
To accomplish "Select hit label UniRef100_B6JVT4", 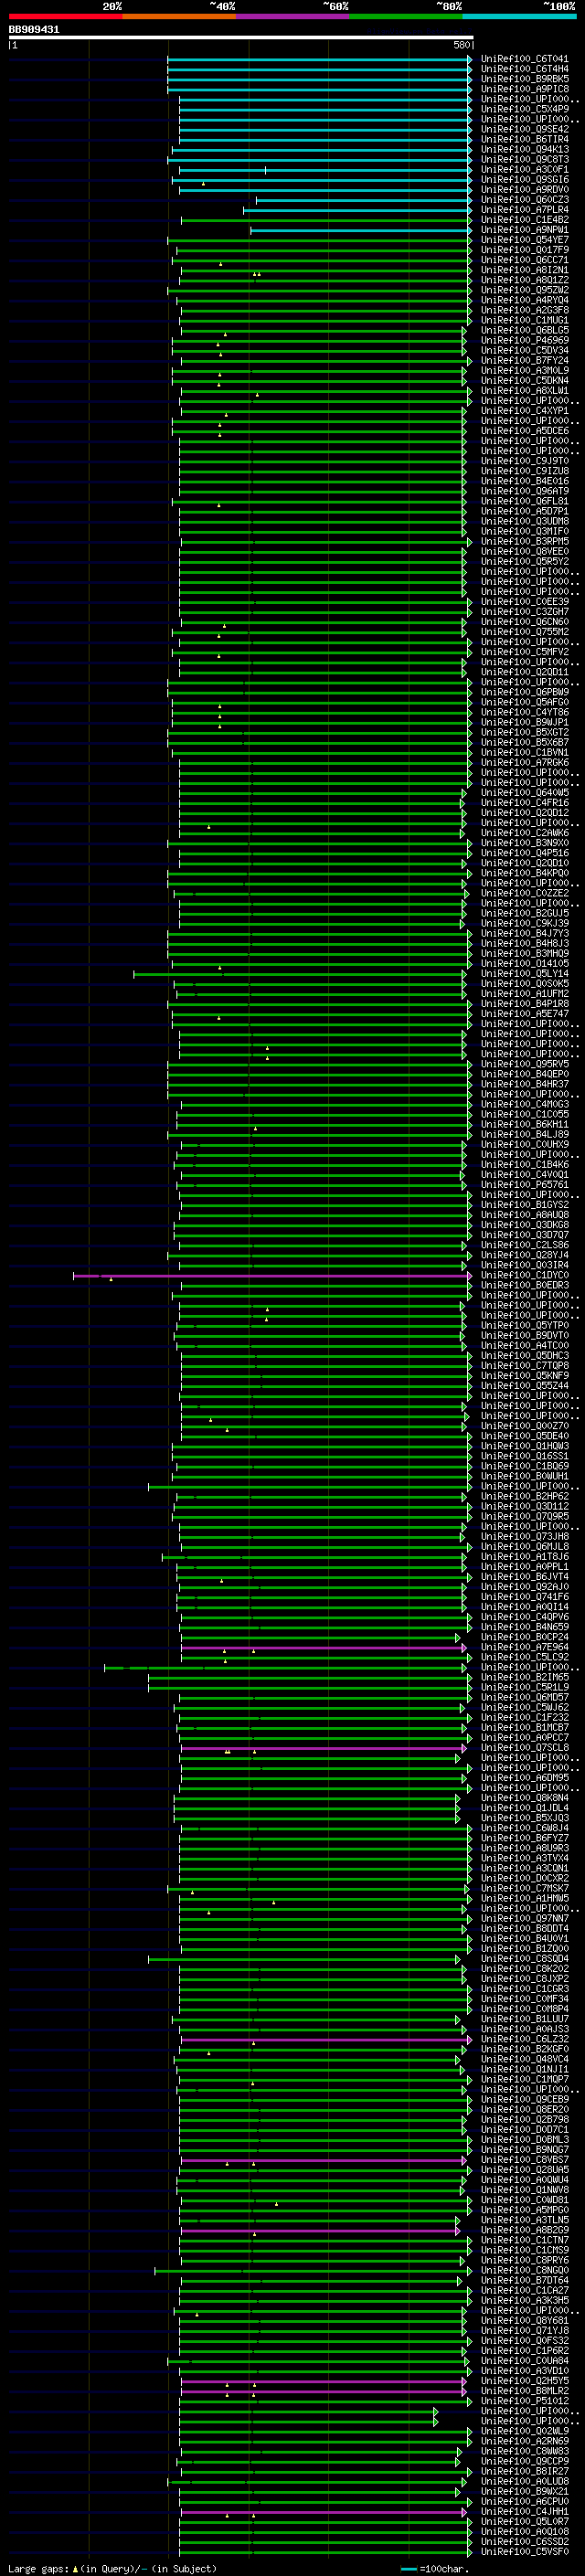I will click(524, 1577).
